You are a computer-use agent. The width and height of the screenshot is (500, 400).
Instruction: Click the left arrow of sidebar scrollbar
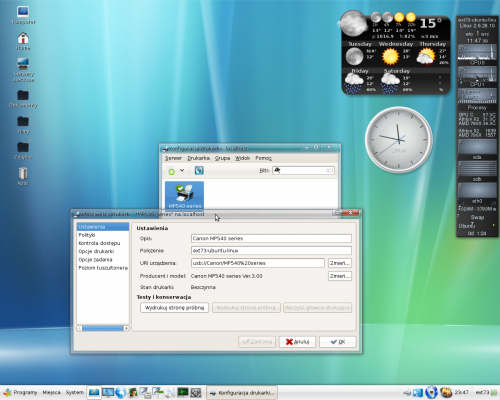(79, 328)
